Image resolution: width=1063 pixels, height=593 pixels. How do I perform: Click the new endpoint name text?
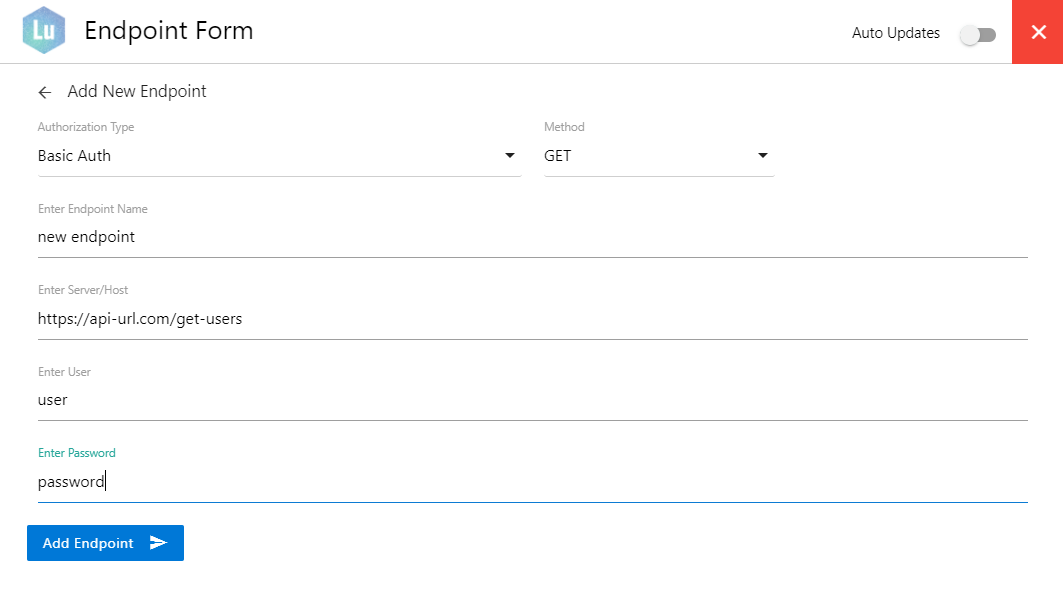84,237
